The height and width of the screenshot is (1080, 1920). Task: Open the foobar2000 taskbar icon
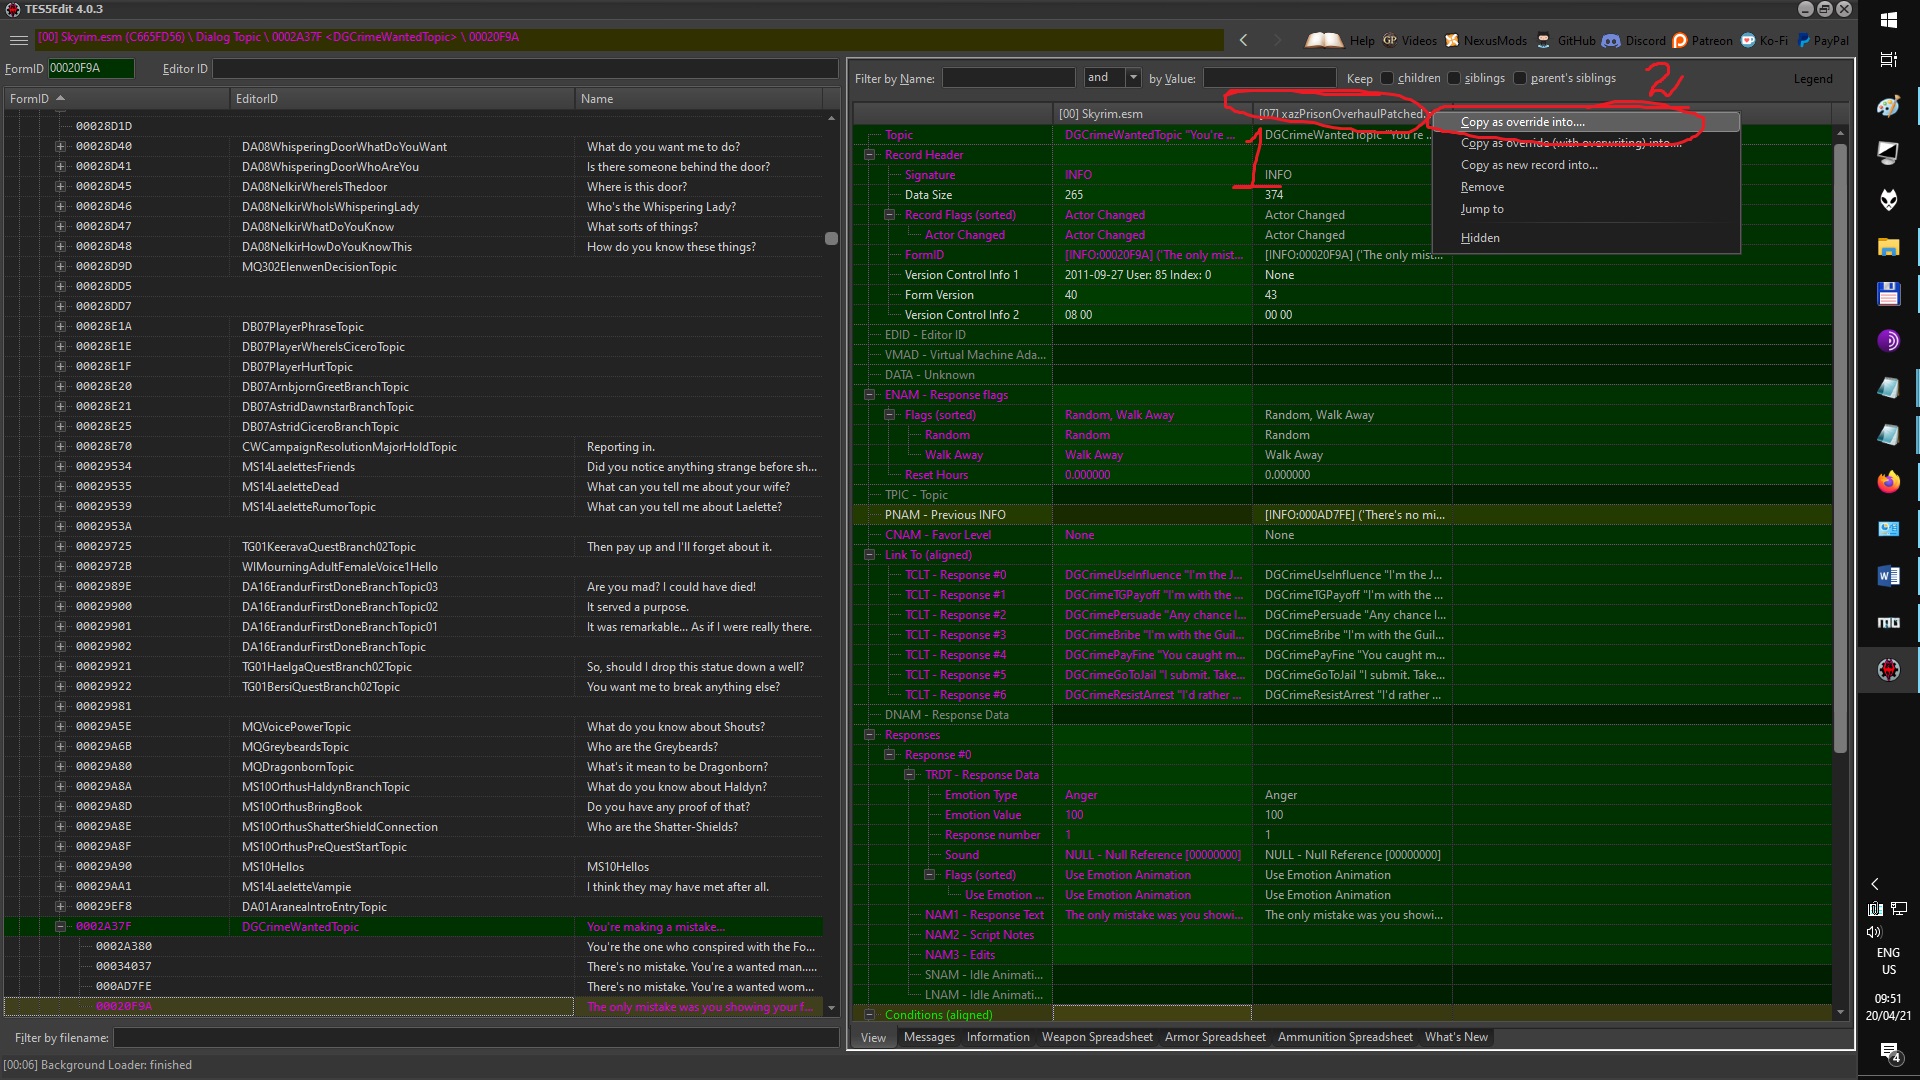[1888, 200]
